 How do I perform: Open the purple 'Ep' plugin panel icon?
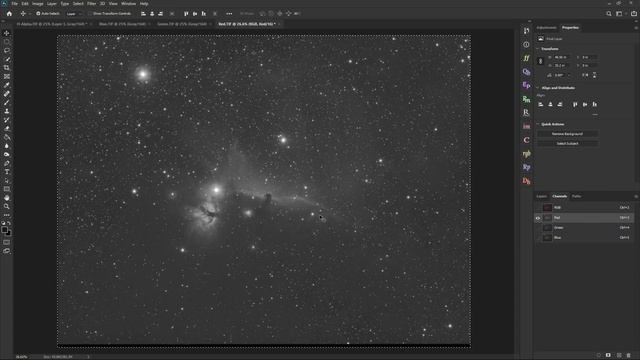coord(526,85)
